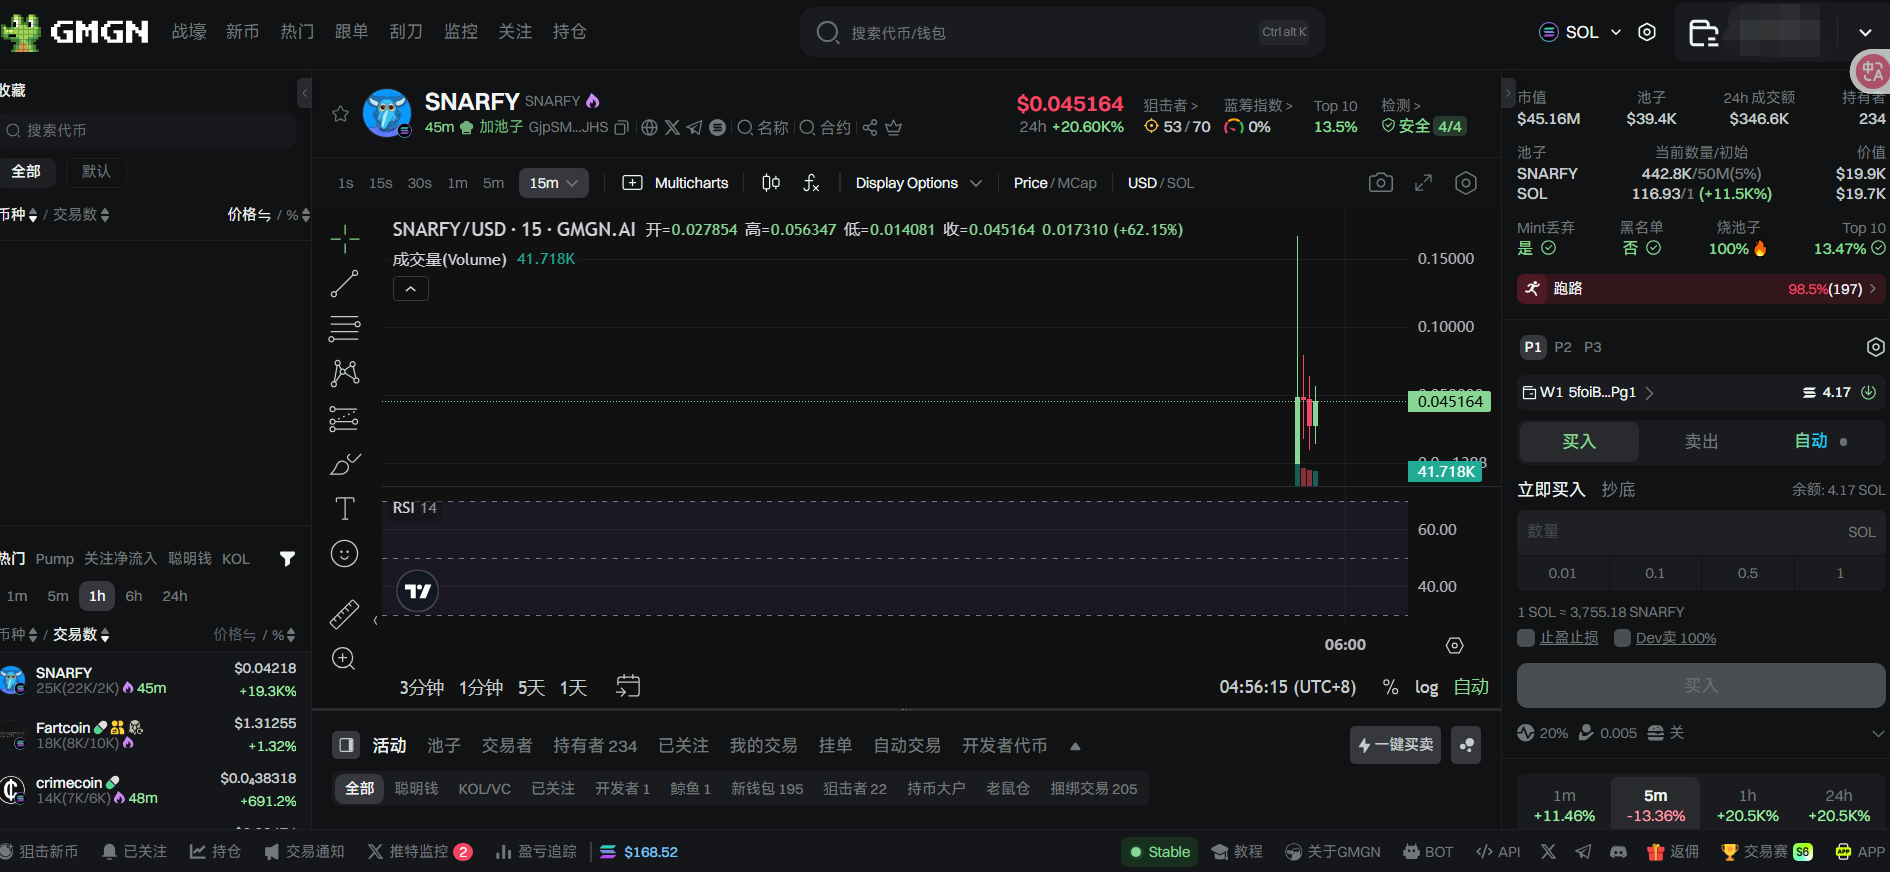Open the Display Options dropdown
The height and width of the screenshot is (872, 1890).
[x=919, y=183]
